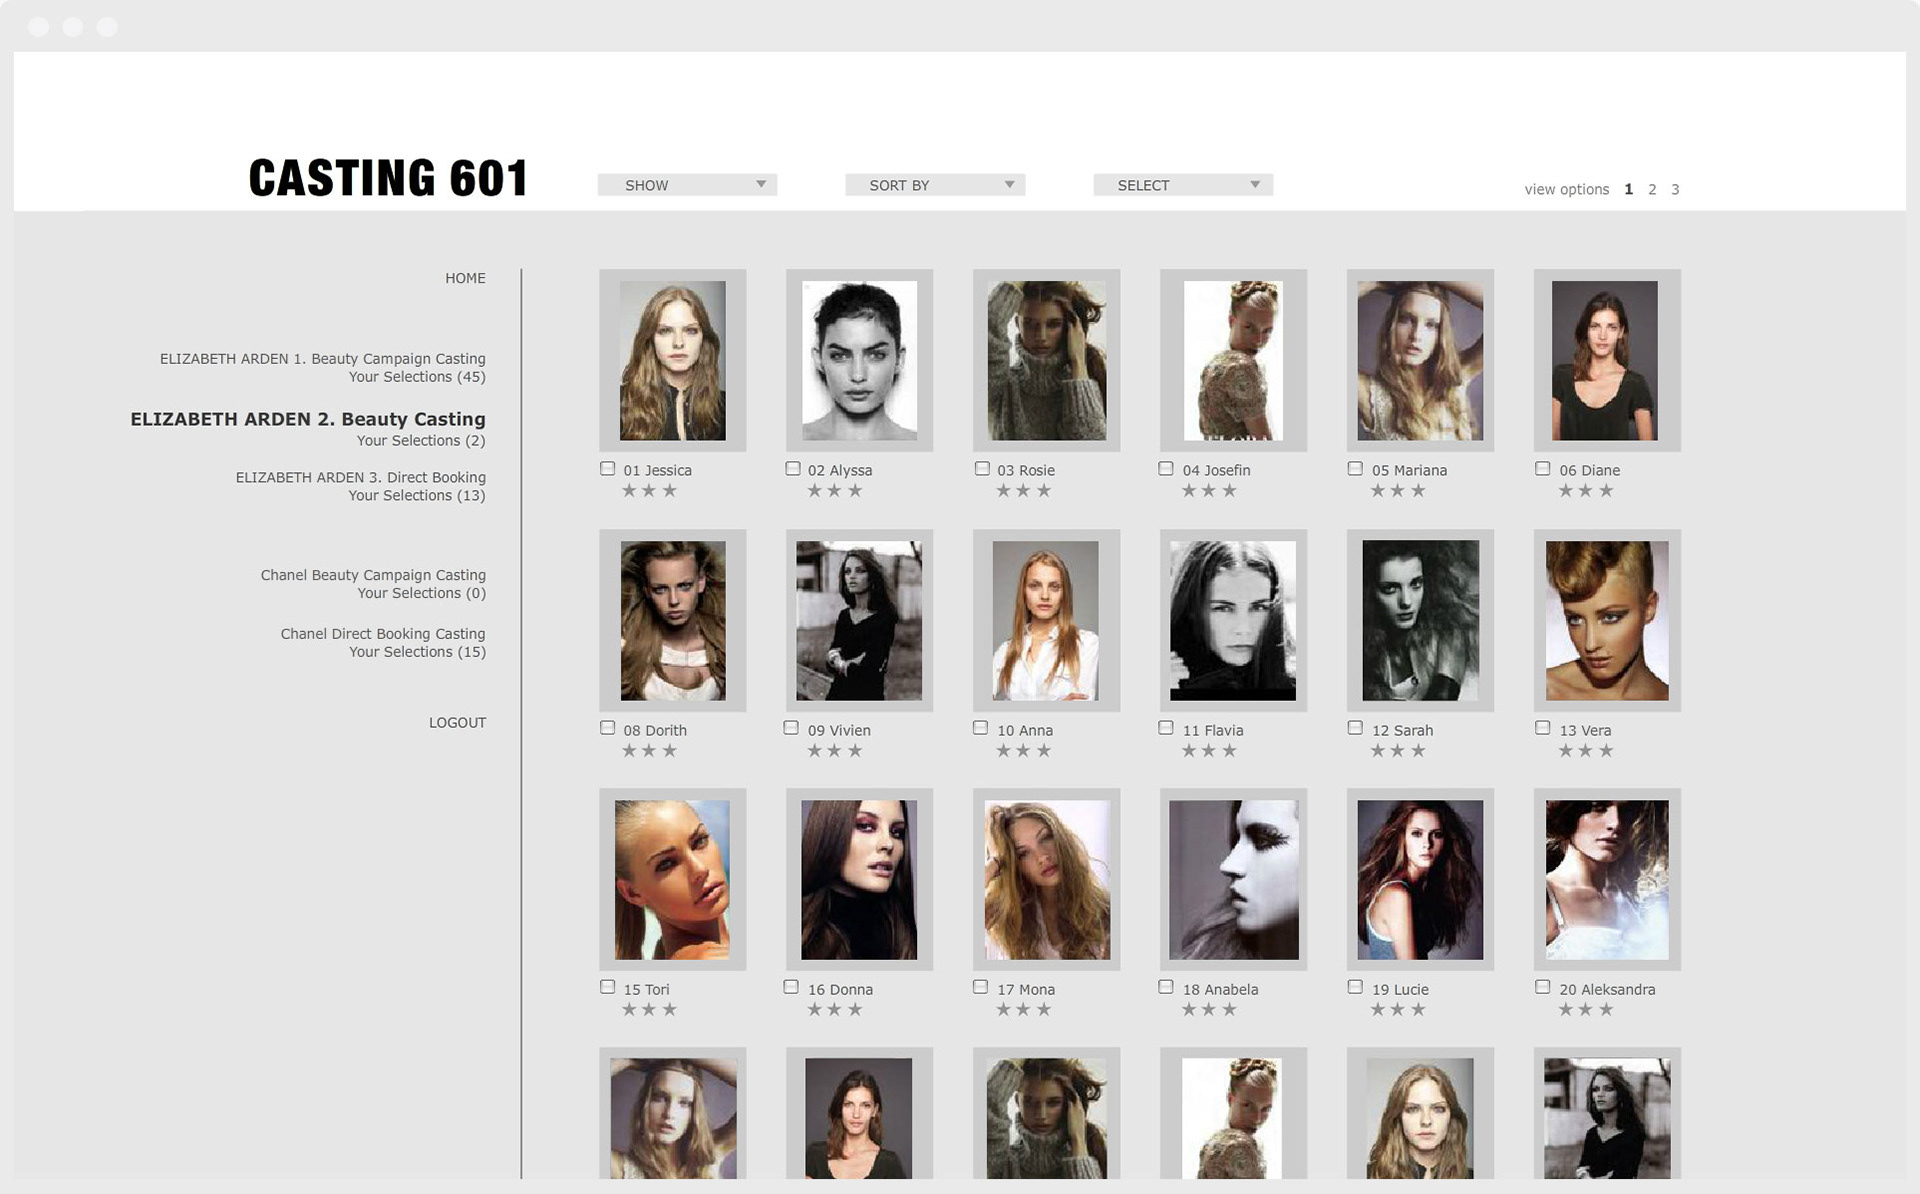This screenshot has height=1194, width=1920.
Task: Click the third star under 20 Aleksandra
Action: click(x=1606, y=1010)
